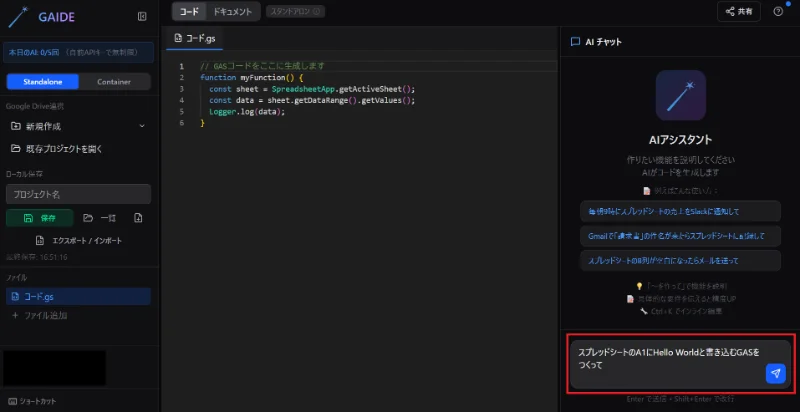This screenshot has height=412, width=800.
Task: Click the 共有 share button
Action: point(739,12)
